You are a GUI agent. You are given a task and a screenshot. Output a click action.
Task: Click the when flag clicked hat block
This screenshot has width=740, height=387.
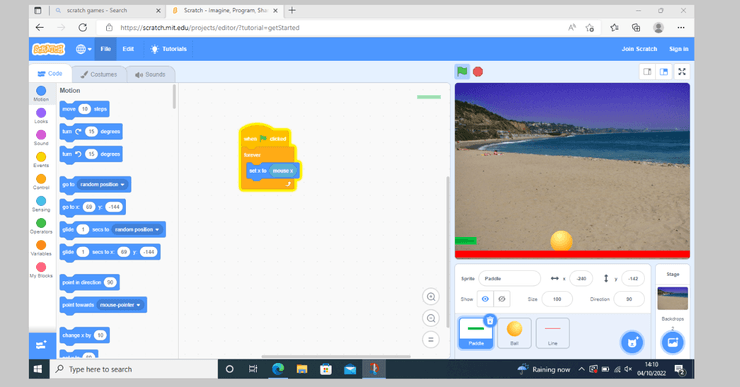(265, 137)
